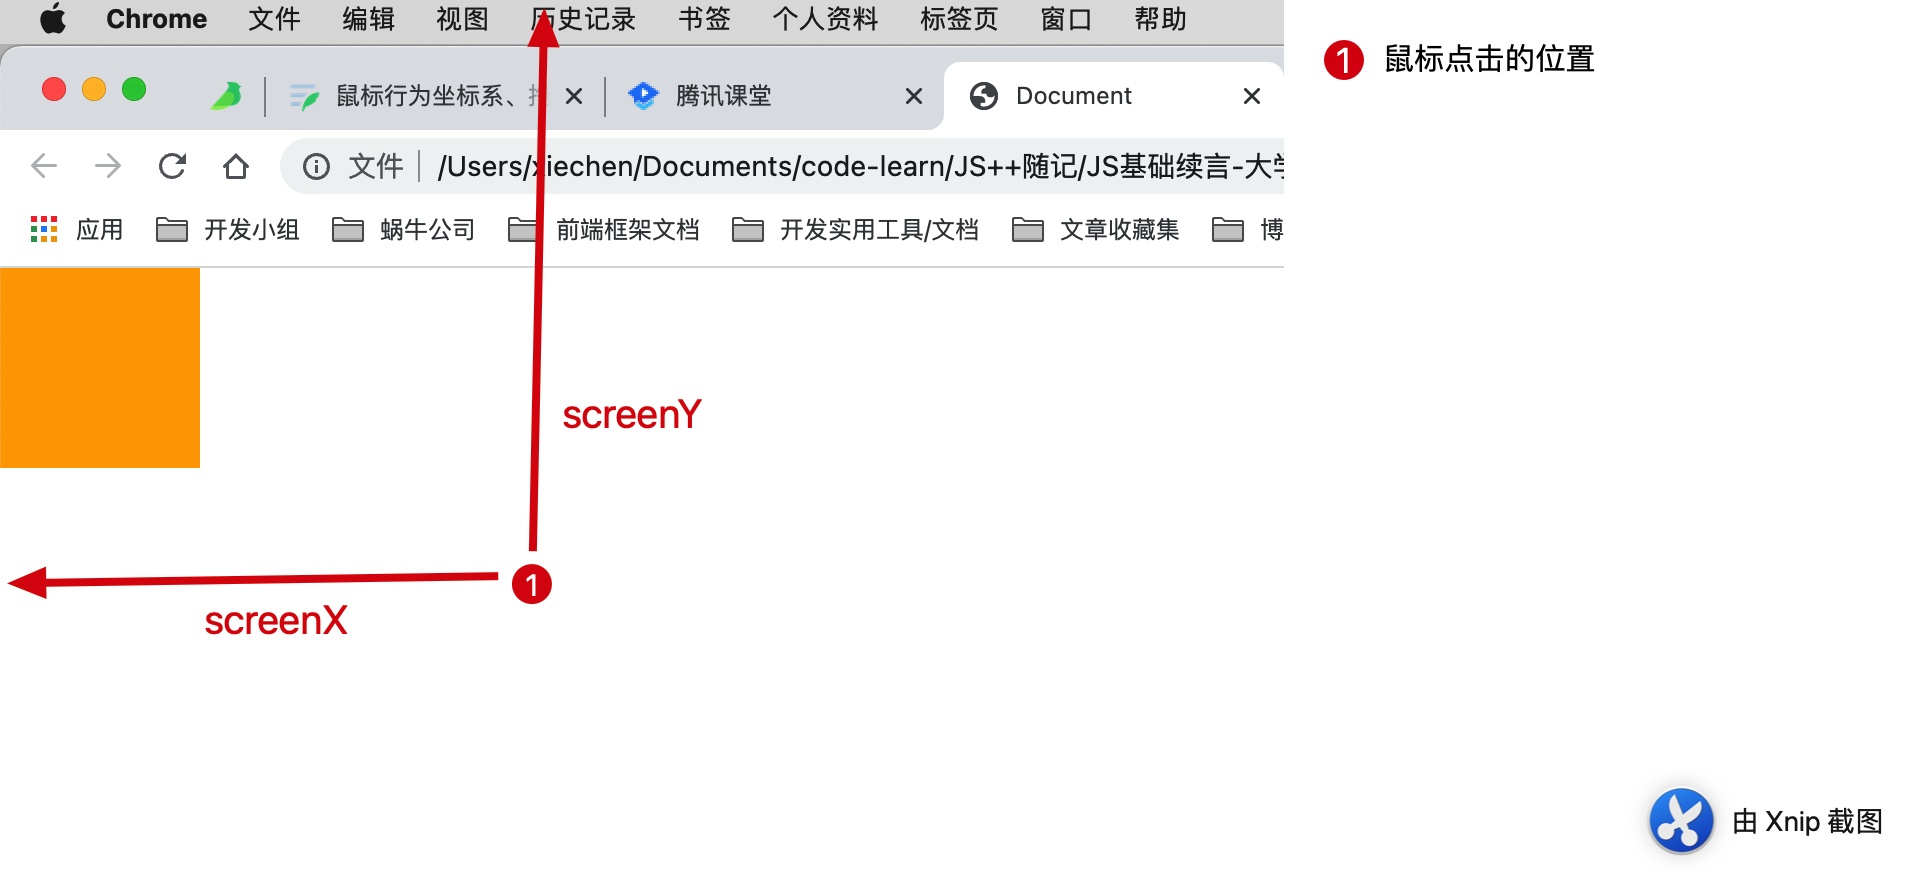Close the 腾讯课堂 tab
The image size is (1924, 880).
point(914,96)
